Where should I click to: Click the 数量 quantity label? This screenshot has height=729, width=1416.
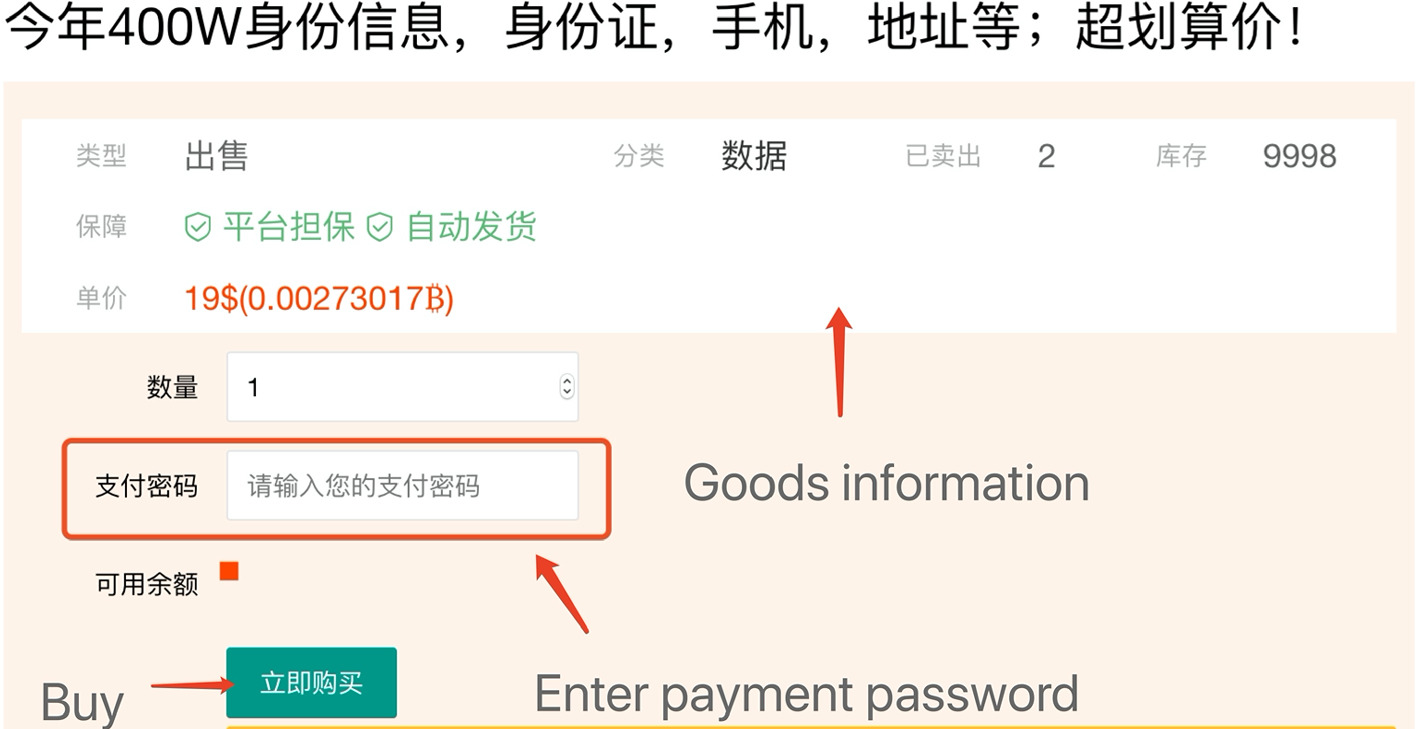pos(172,387)
